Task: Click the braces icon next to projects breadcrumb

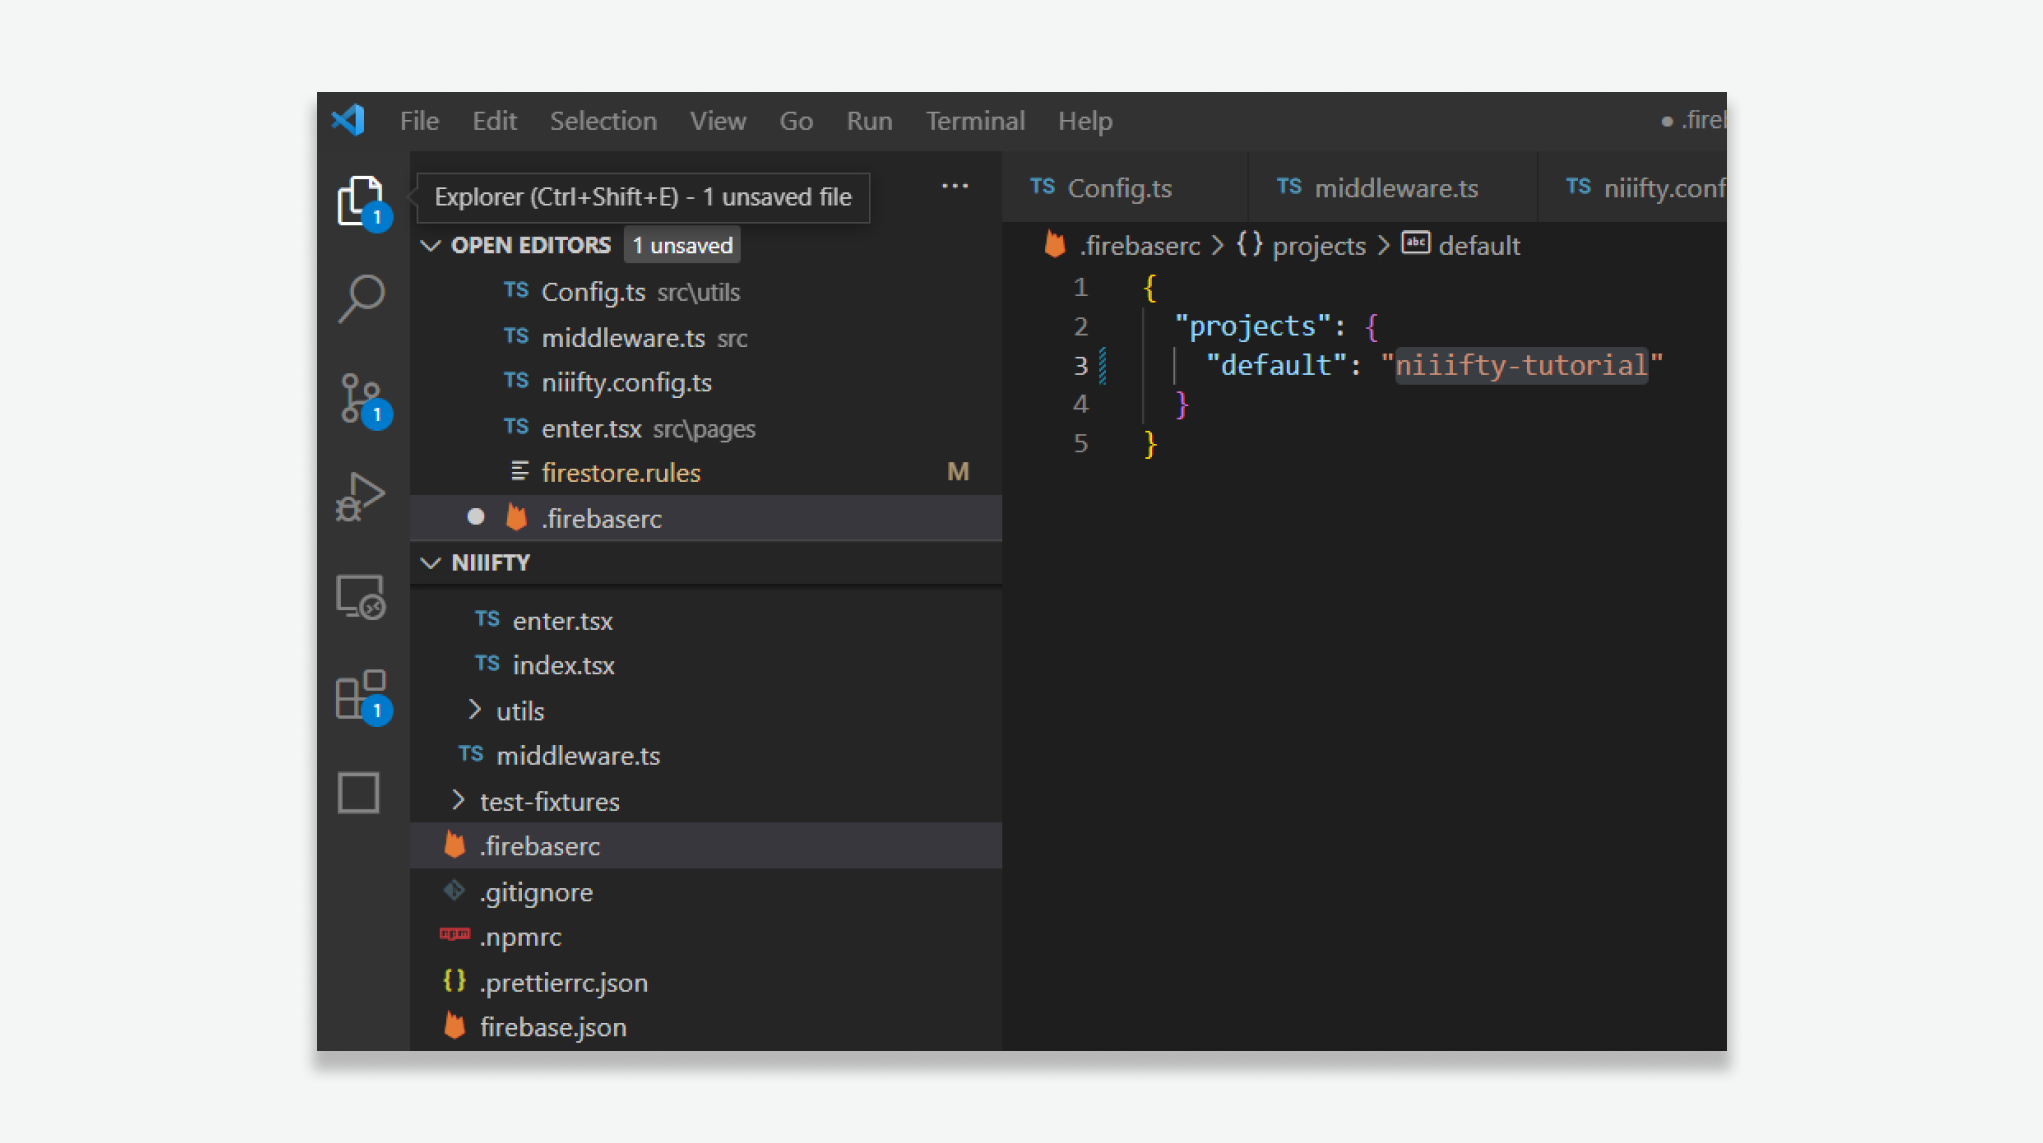Action: click(1249, 244)
